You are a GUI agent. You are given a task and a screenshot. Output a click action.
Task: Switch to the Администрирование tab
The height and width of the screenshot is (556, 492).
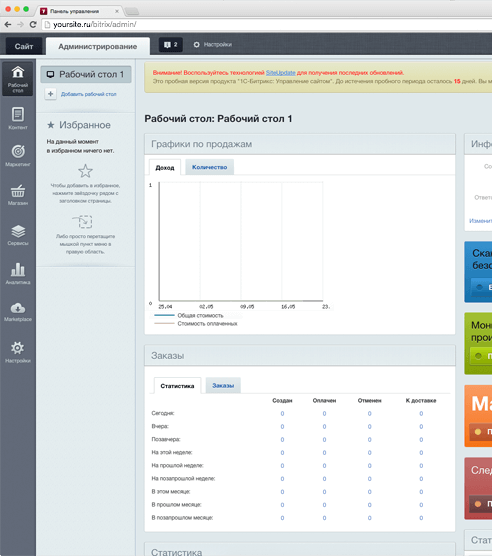tap(98, 46)
